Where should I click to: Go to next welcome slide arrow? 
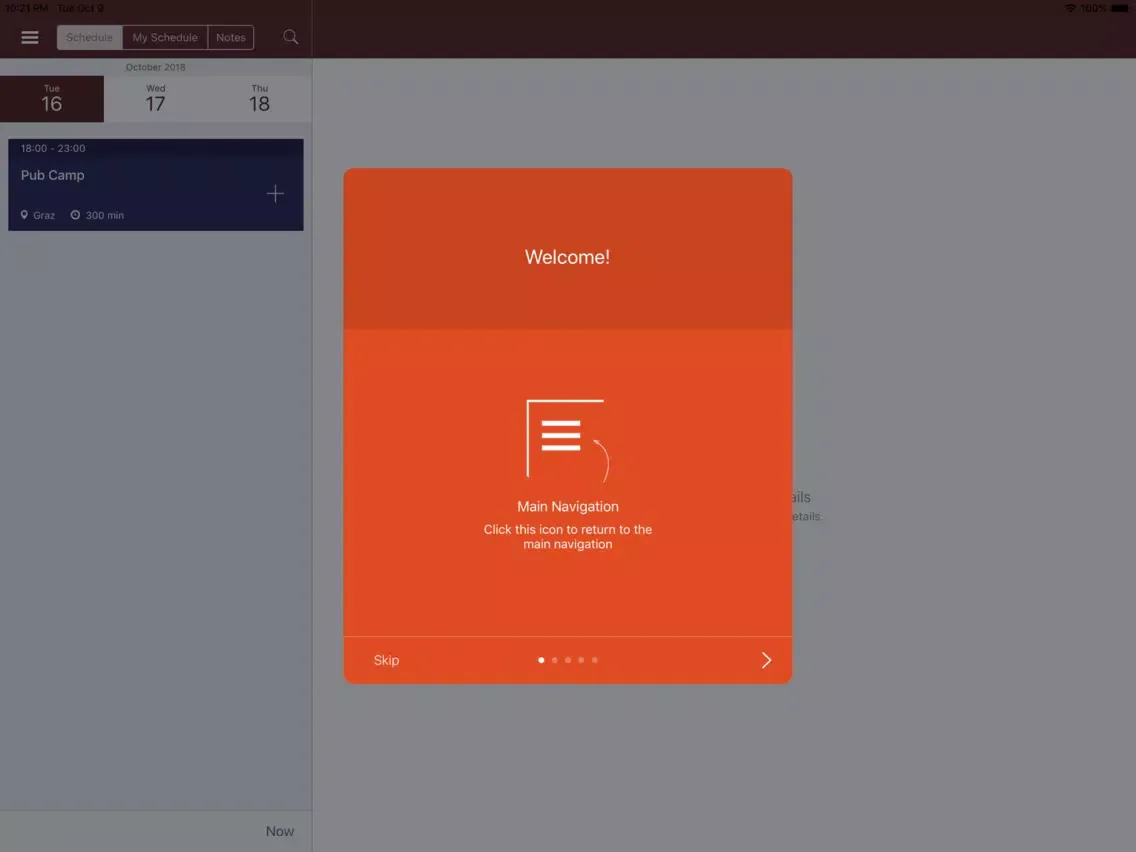[766, 660]
